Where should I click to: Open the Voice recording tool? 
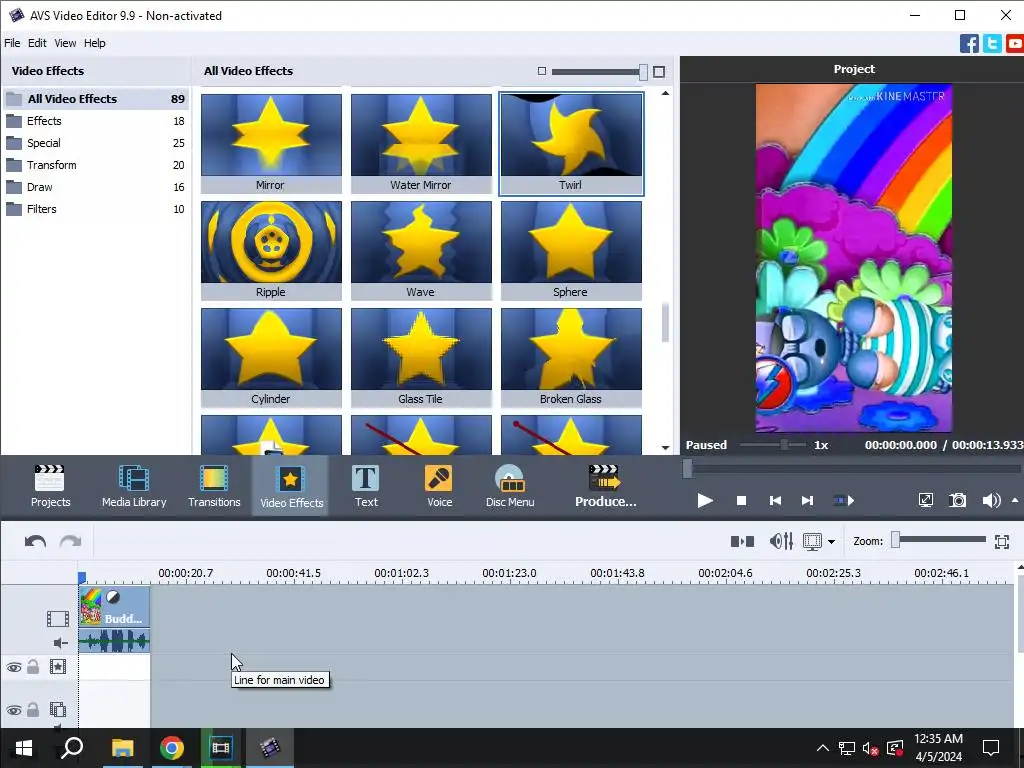pyautogui.click(x=440, y=486)
